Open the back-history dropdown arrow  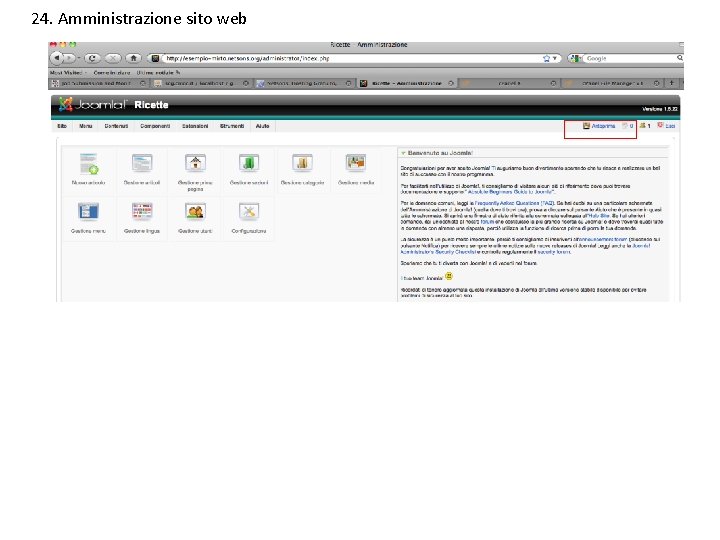pyautogui.click(x=79, y=58)
